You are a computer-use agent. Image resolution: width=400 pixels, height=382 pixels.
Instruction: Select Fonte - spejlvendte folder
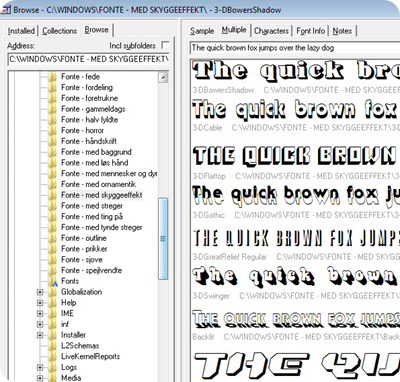[92, 270]
